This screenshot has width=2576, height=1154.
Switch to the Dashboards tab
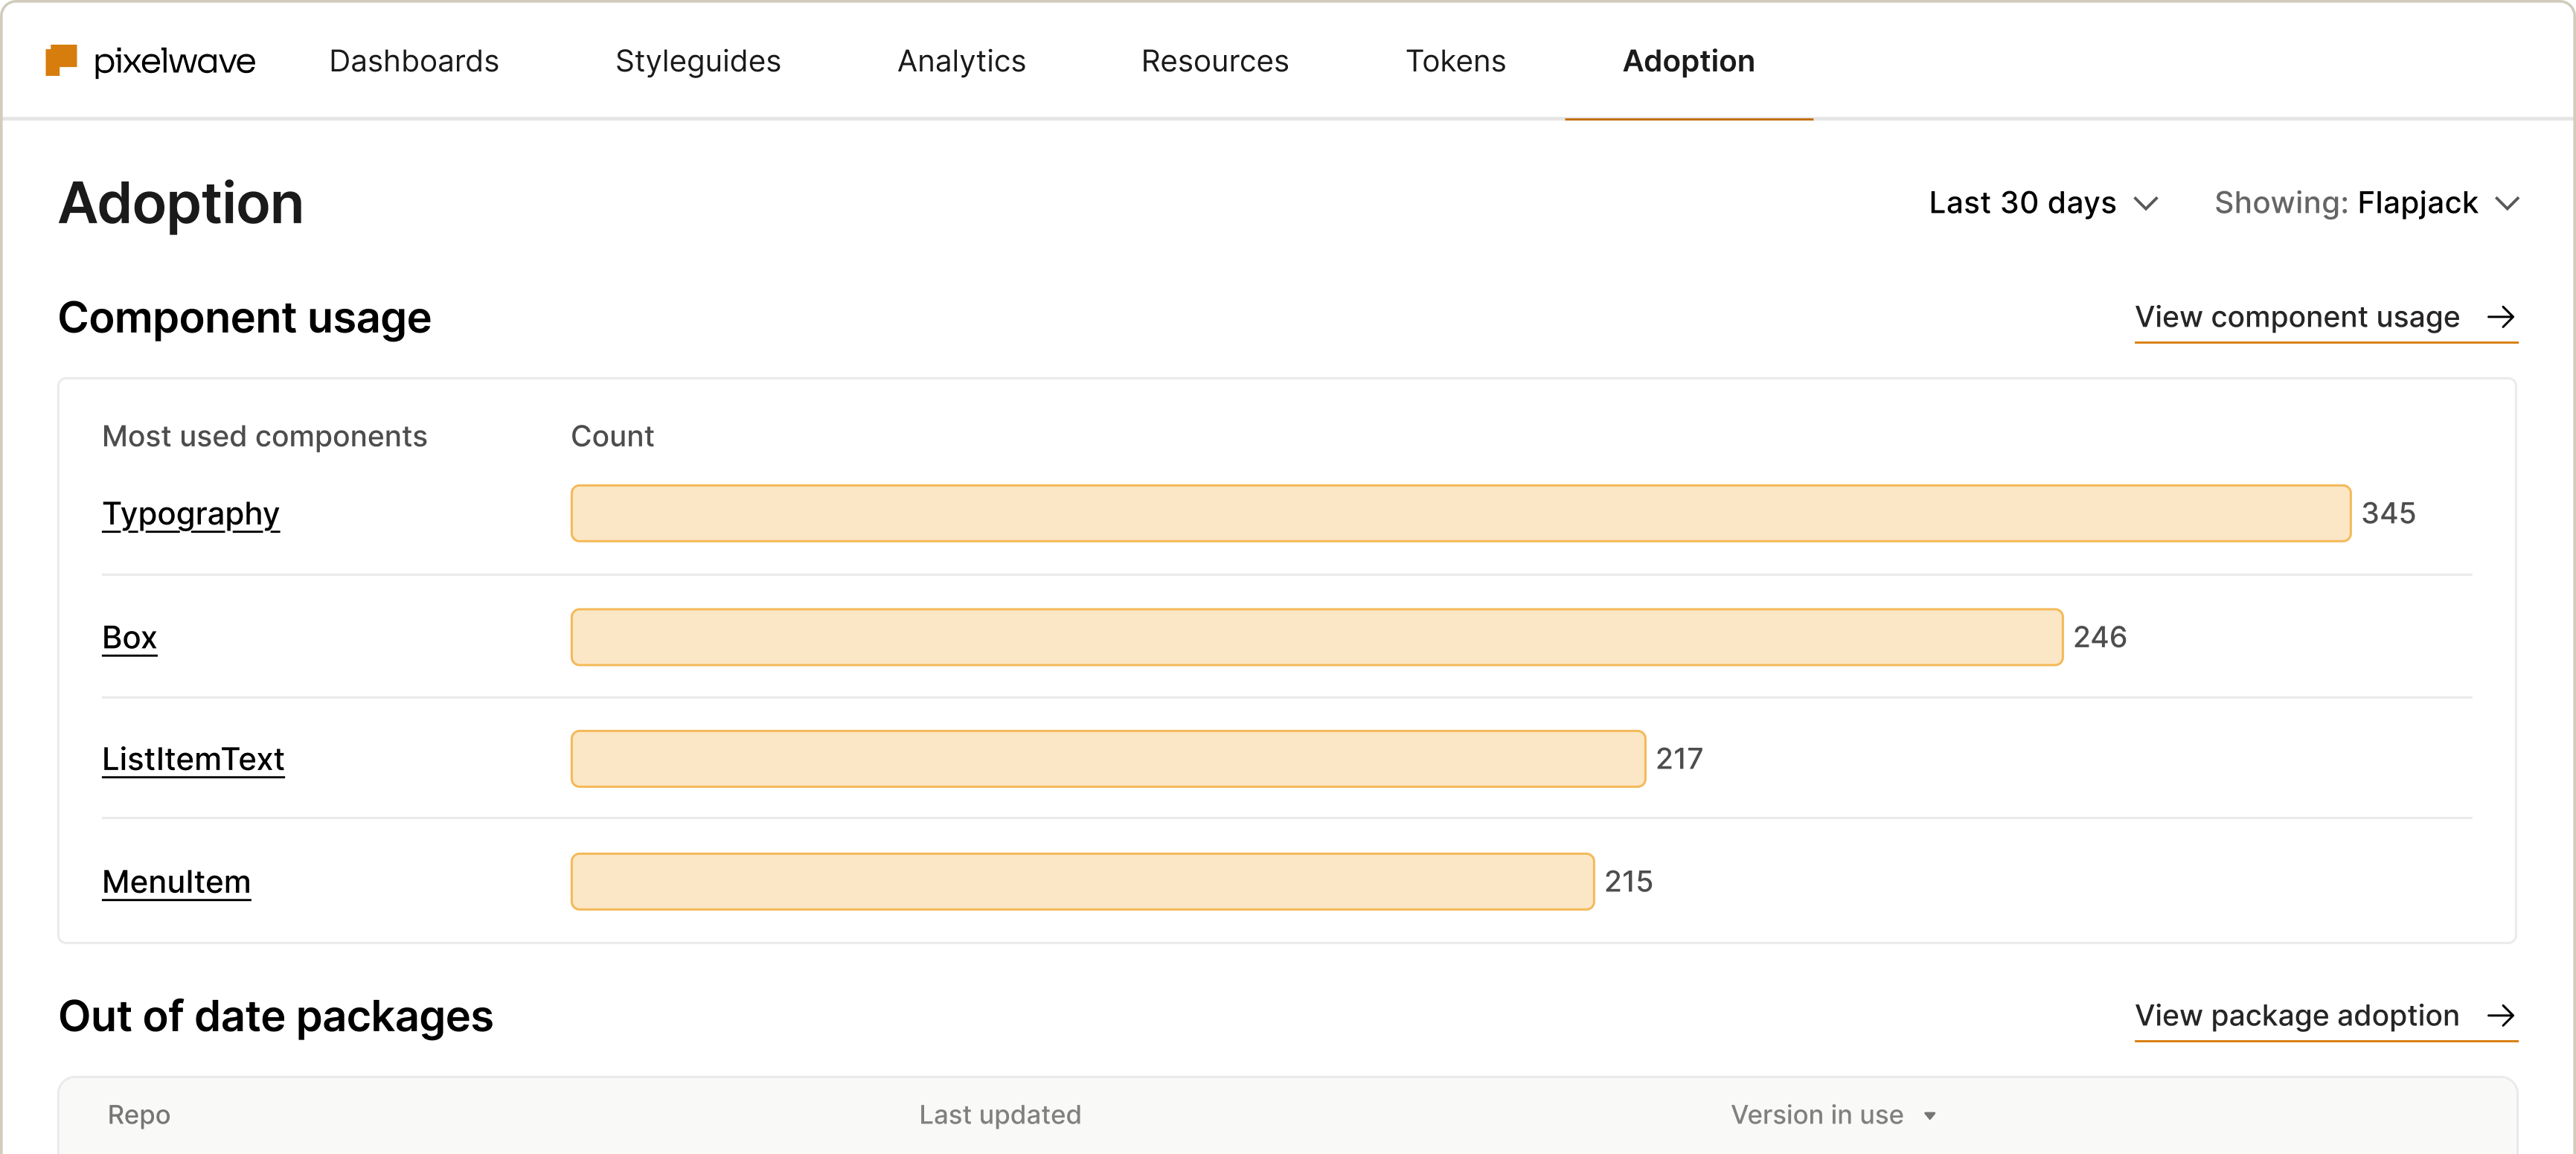point(413,61)
